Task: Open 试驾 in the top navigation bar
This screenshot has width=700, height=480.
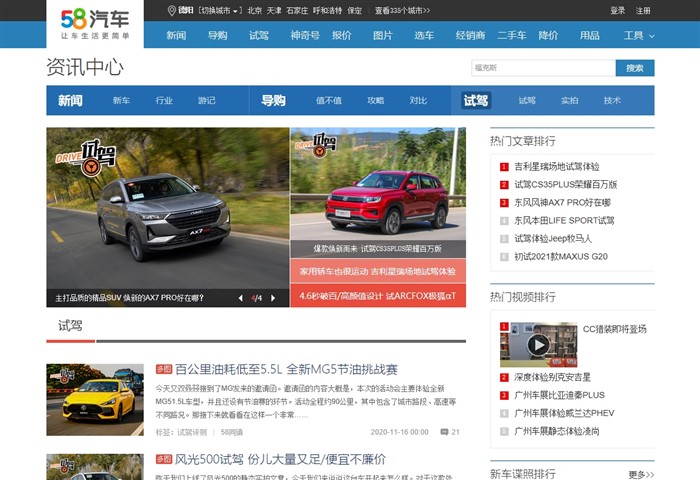Action: click(x=259, y=35)
